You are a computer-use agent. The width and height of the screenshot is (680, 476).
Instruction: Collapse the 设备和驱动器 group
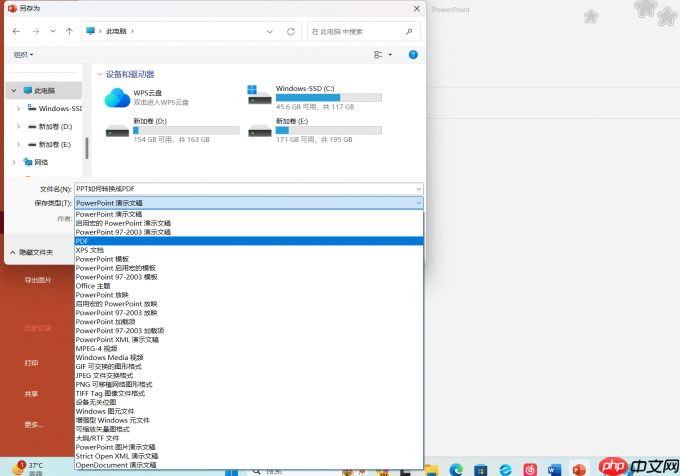(x=100, y=74)
